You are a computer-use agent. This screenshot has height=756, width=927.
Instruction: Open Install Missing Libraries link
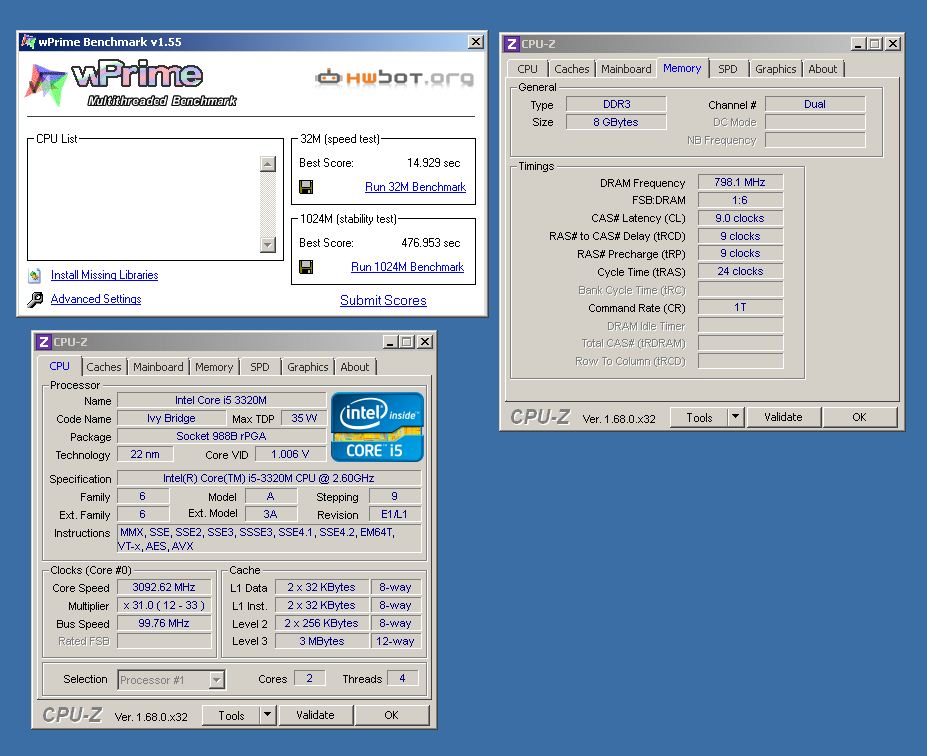click(x=105, y=275)
